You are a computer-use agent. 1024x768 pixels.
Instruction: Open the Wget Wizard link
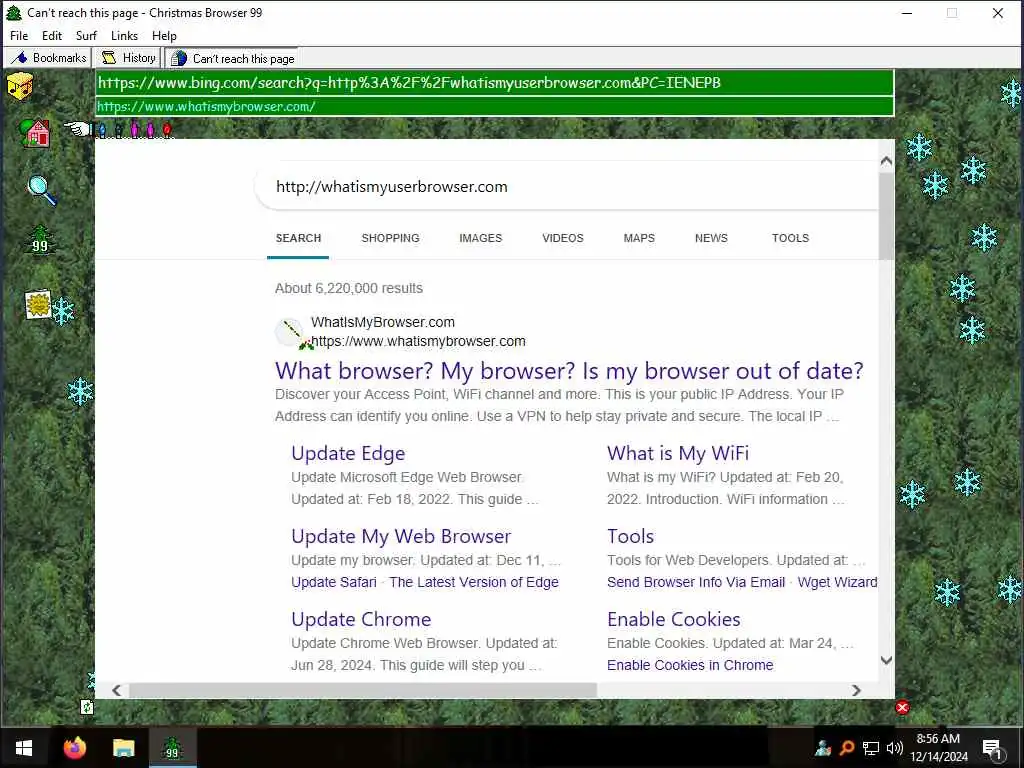coord(837,582)
